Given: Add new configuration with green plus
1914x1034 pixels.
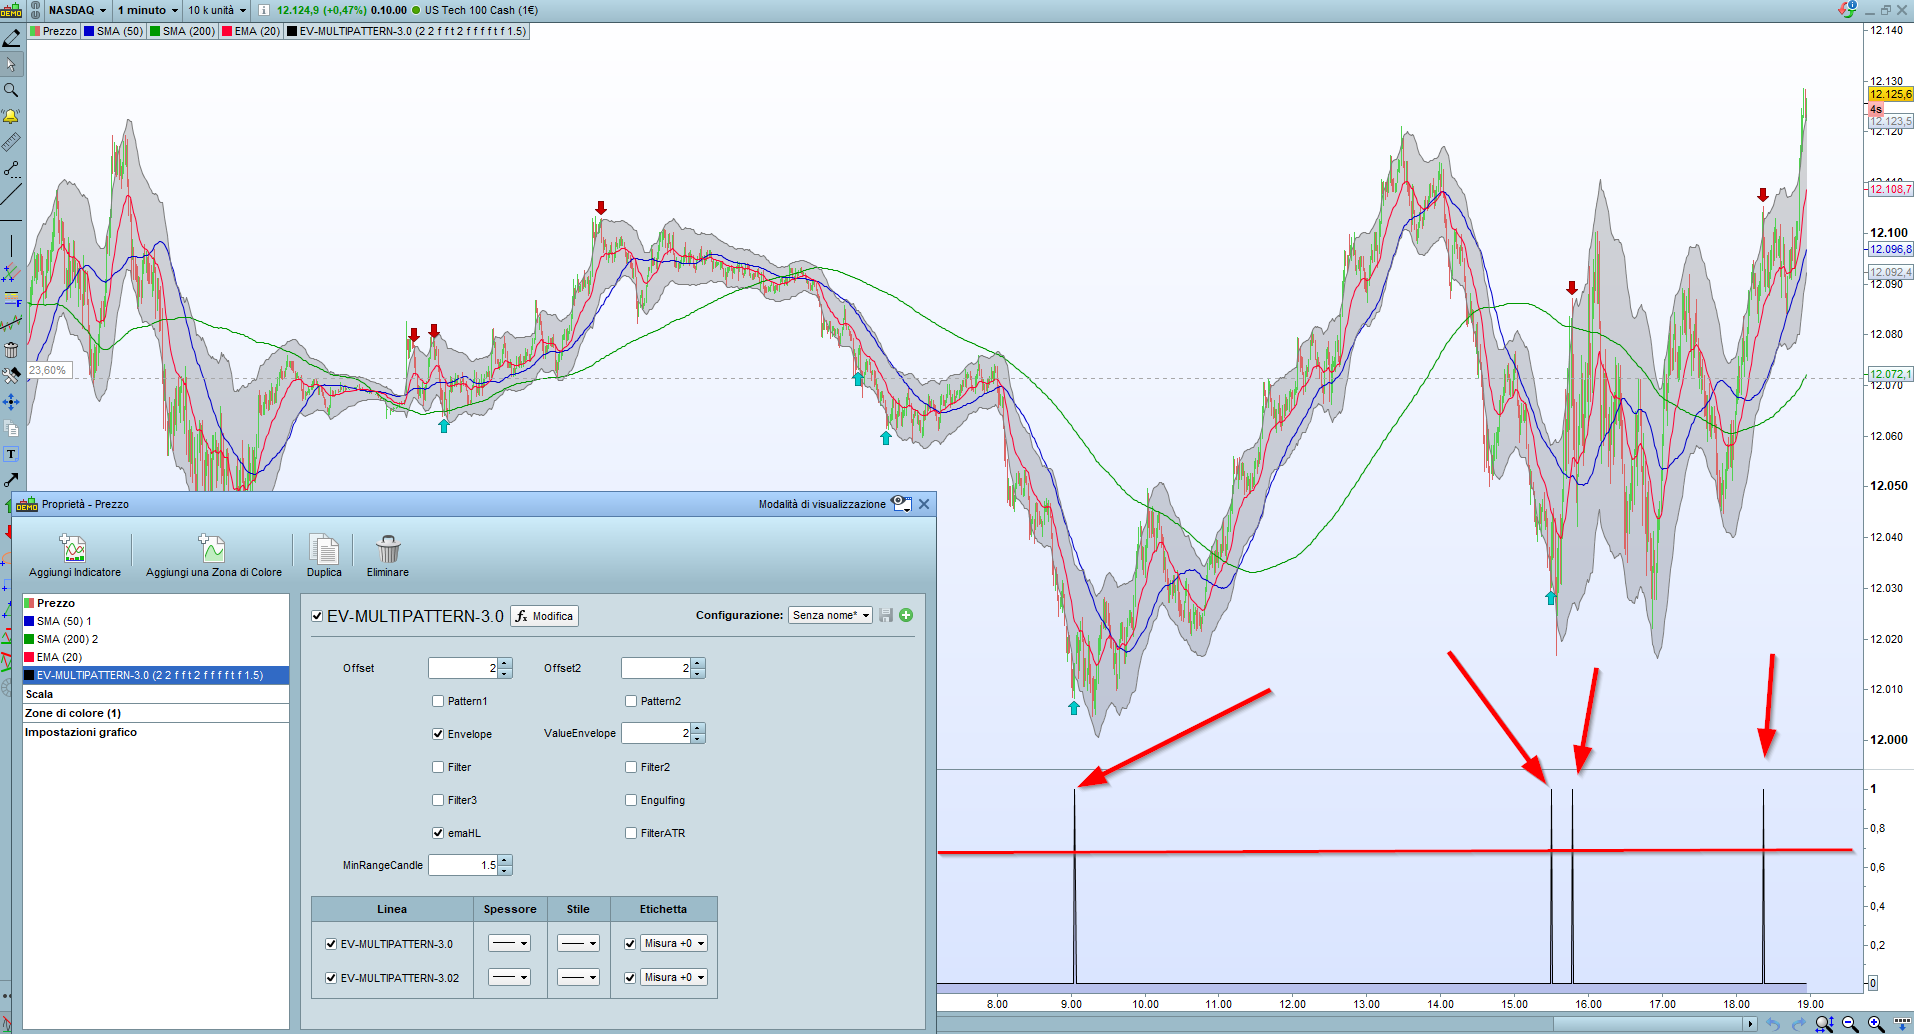Looking at the screenshot, I should [906, 615].
